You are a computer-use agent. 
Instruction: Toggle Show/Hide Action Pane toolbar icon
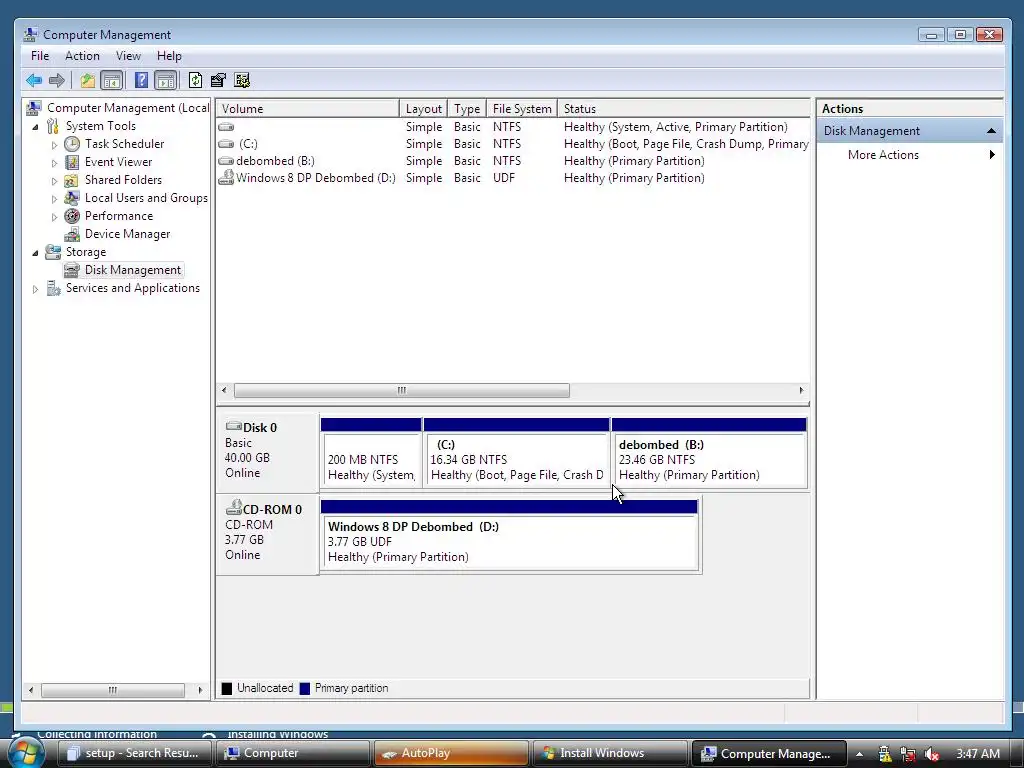tap(166, 80)
